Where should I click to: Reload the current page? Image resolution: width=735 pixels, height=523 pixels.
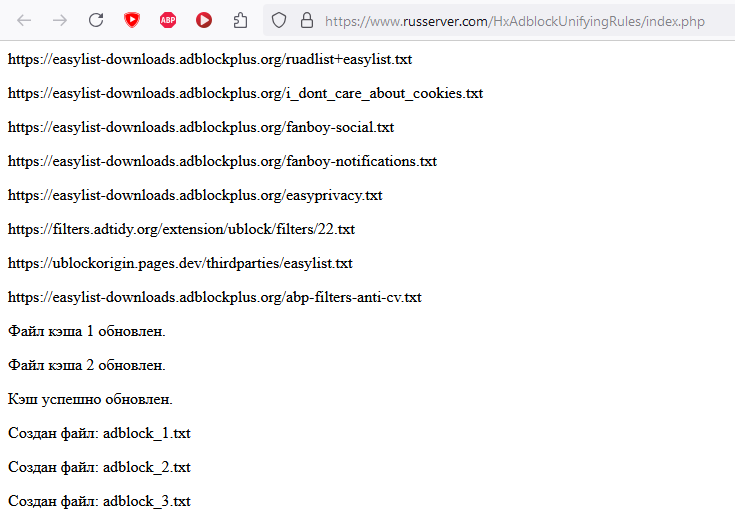point(96,20)
